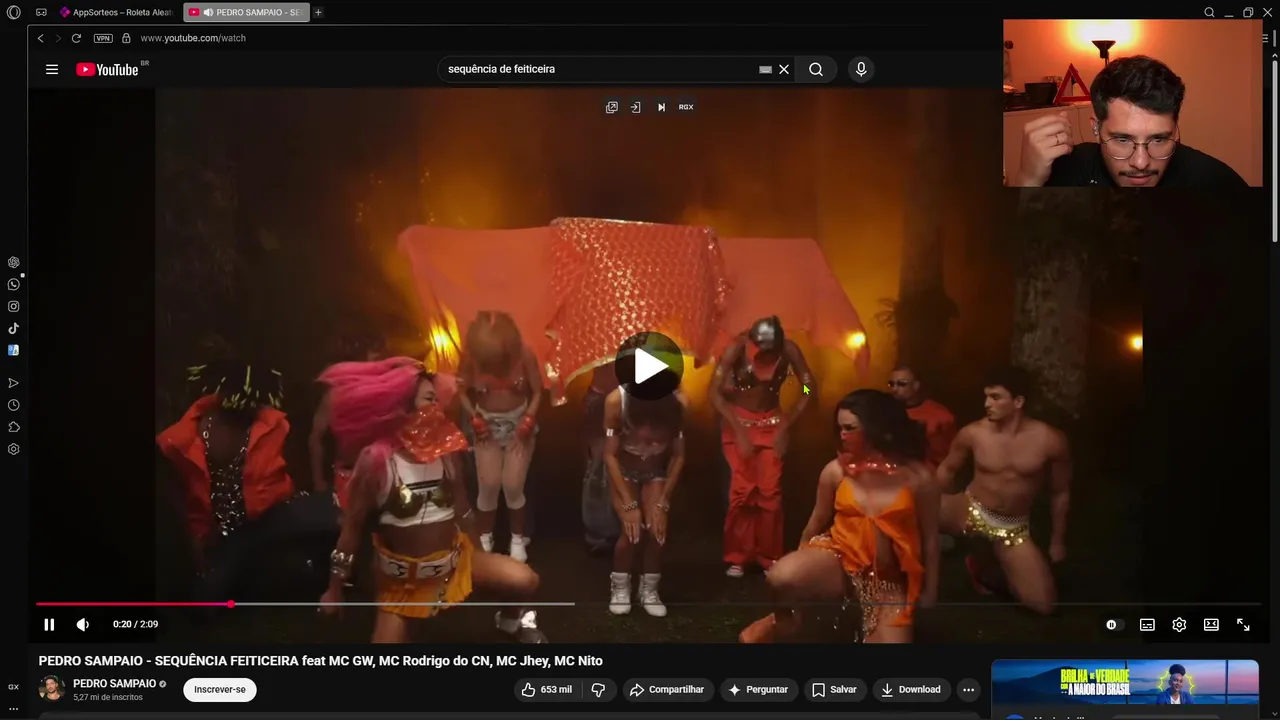The height and width of the screenshot is (720, 1280).
Task: Click the Perguntar button
Action: tap(758, 689)
